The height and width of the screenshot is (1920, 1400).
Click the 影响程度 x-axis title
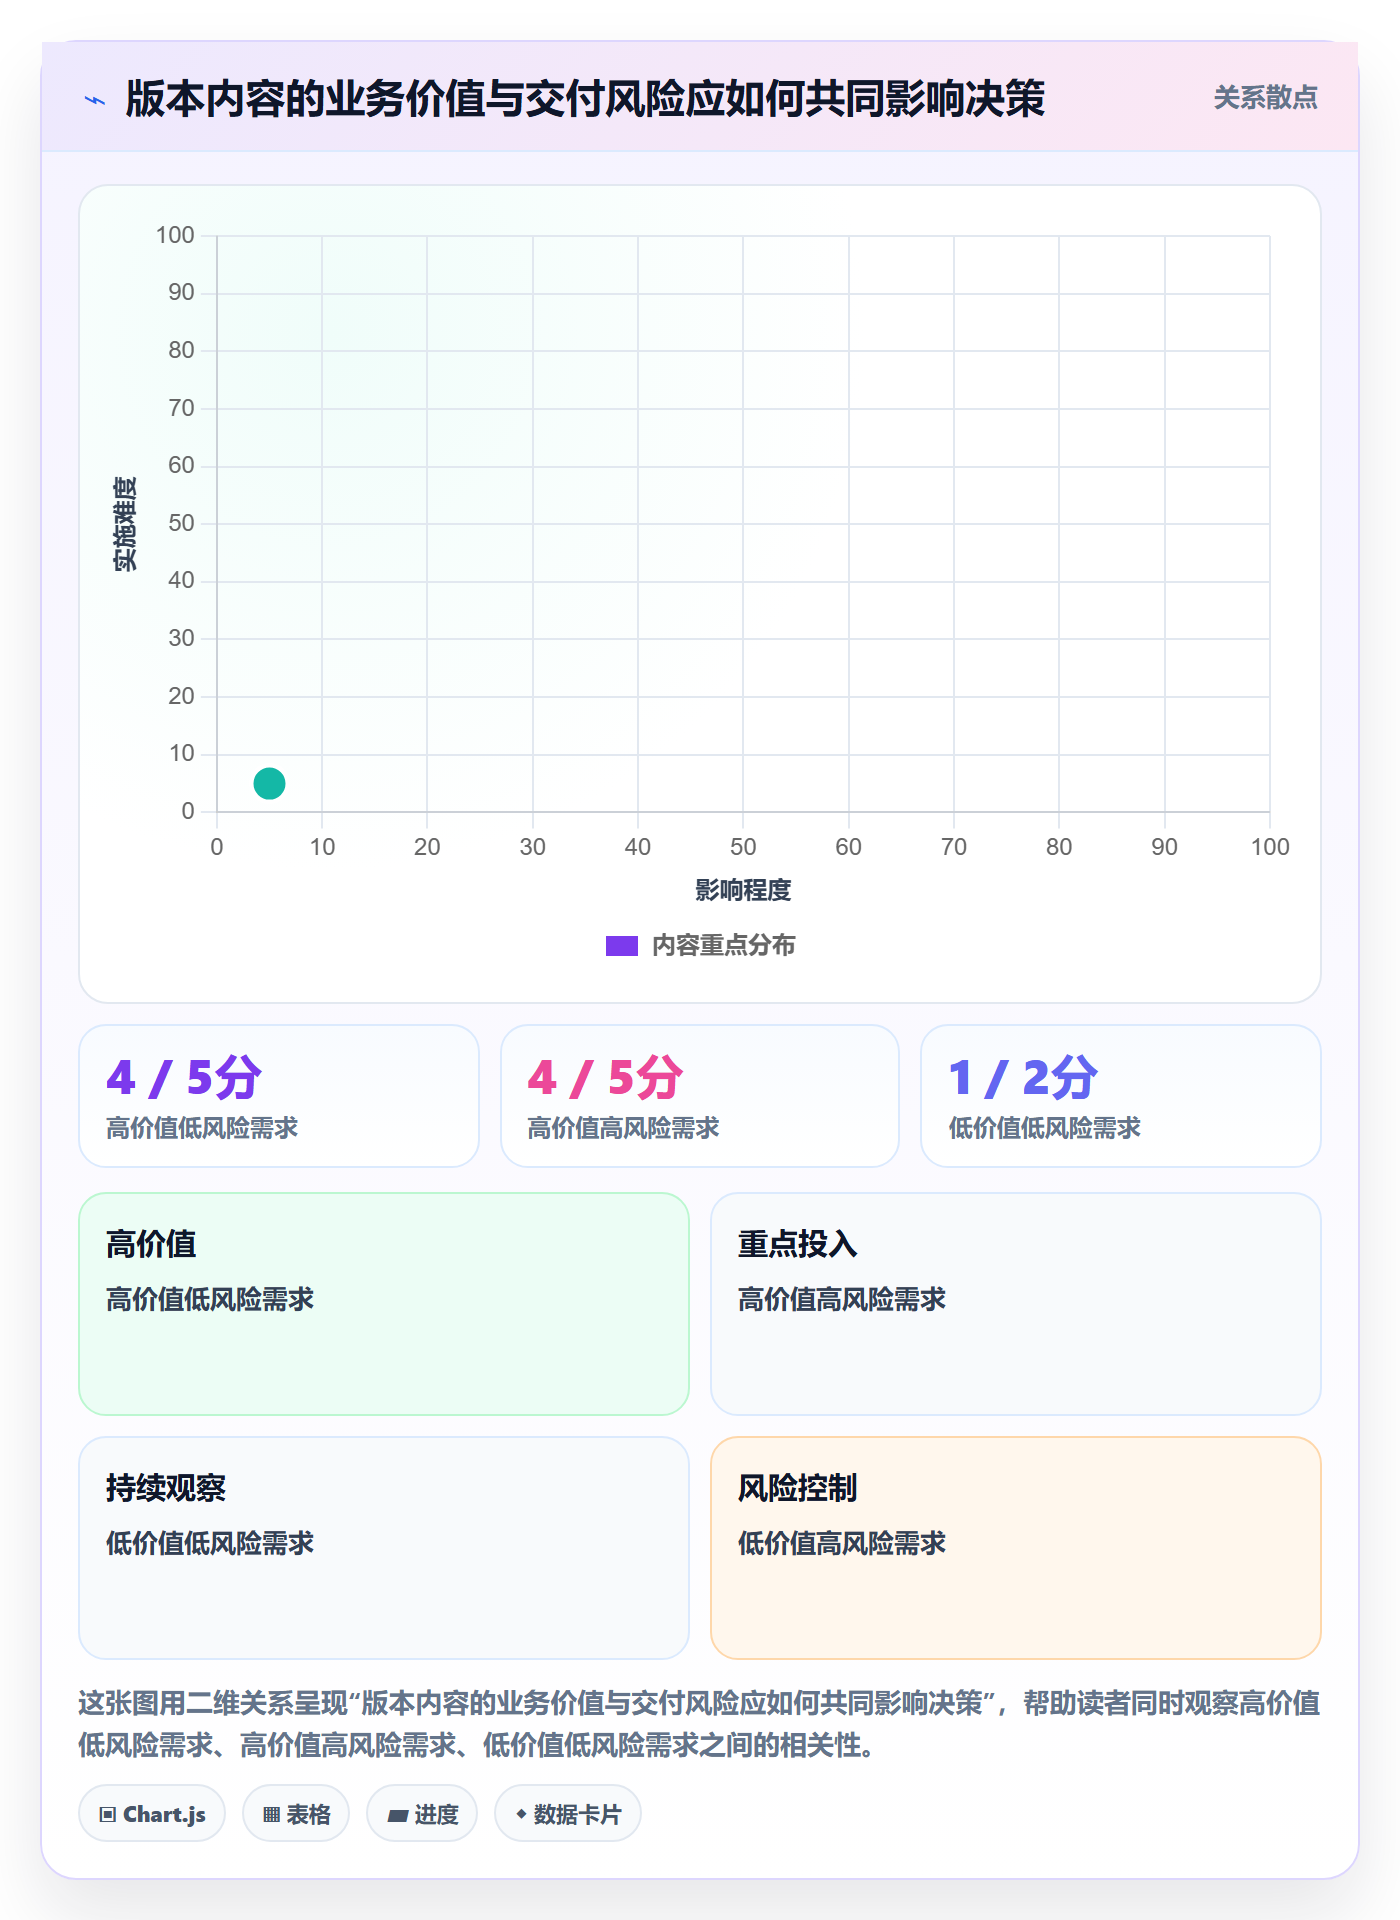(743, 890)
